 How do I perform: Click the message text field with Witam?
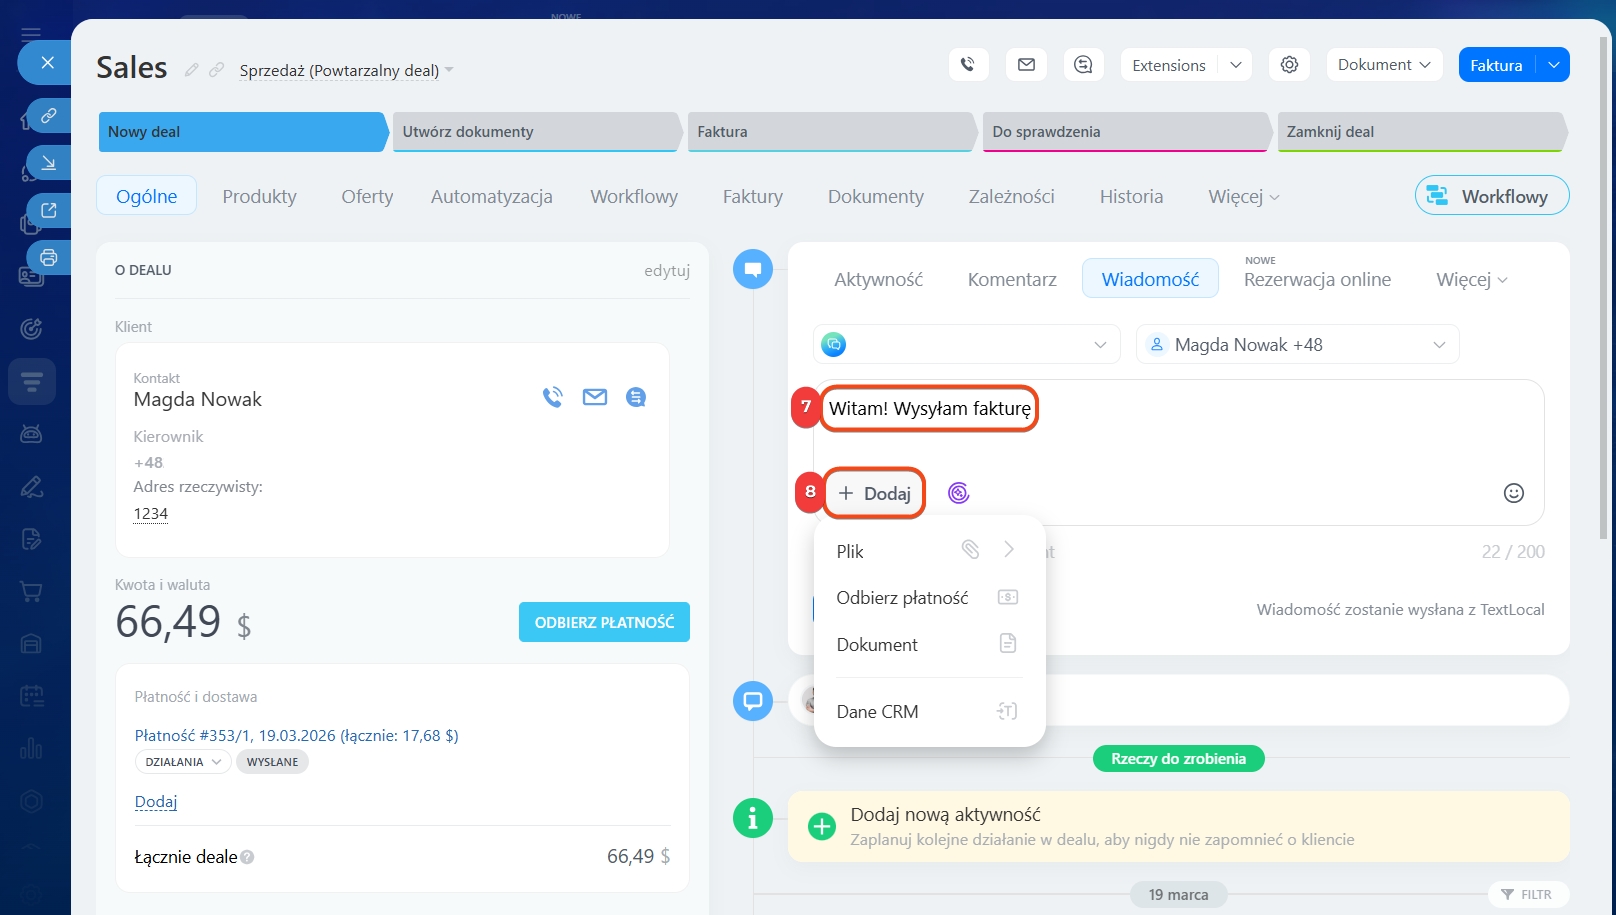coord(1180,430)
